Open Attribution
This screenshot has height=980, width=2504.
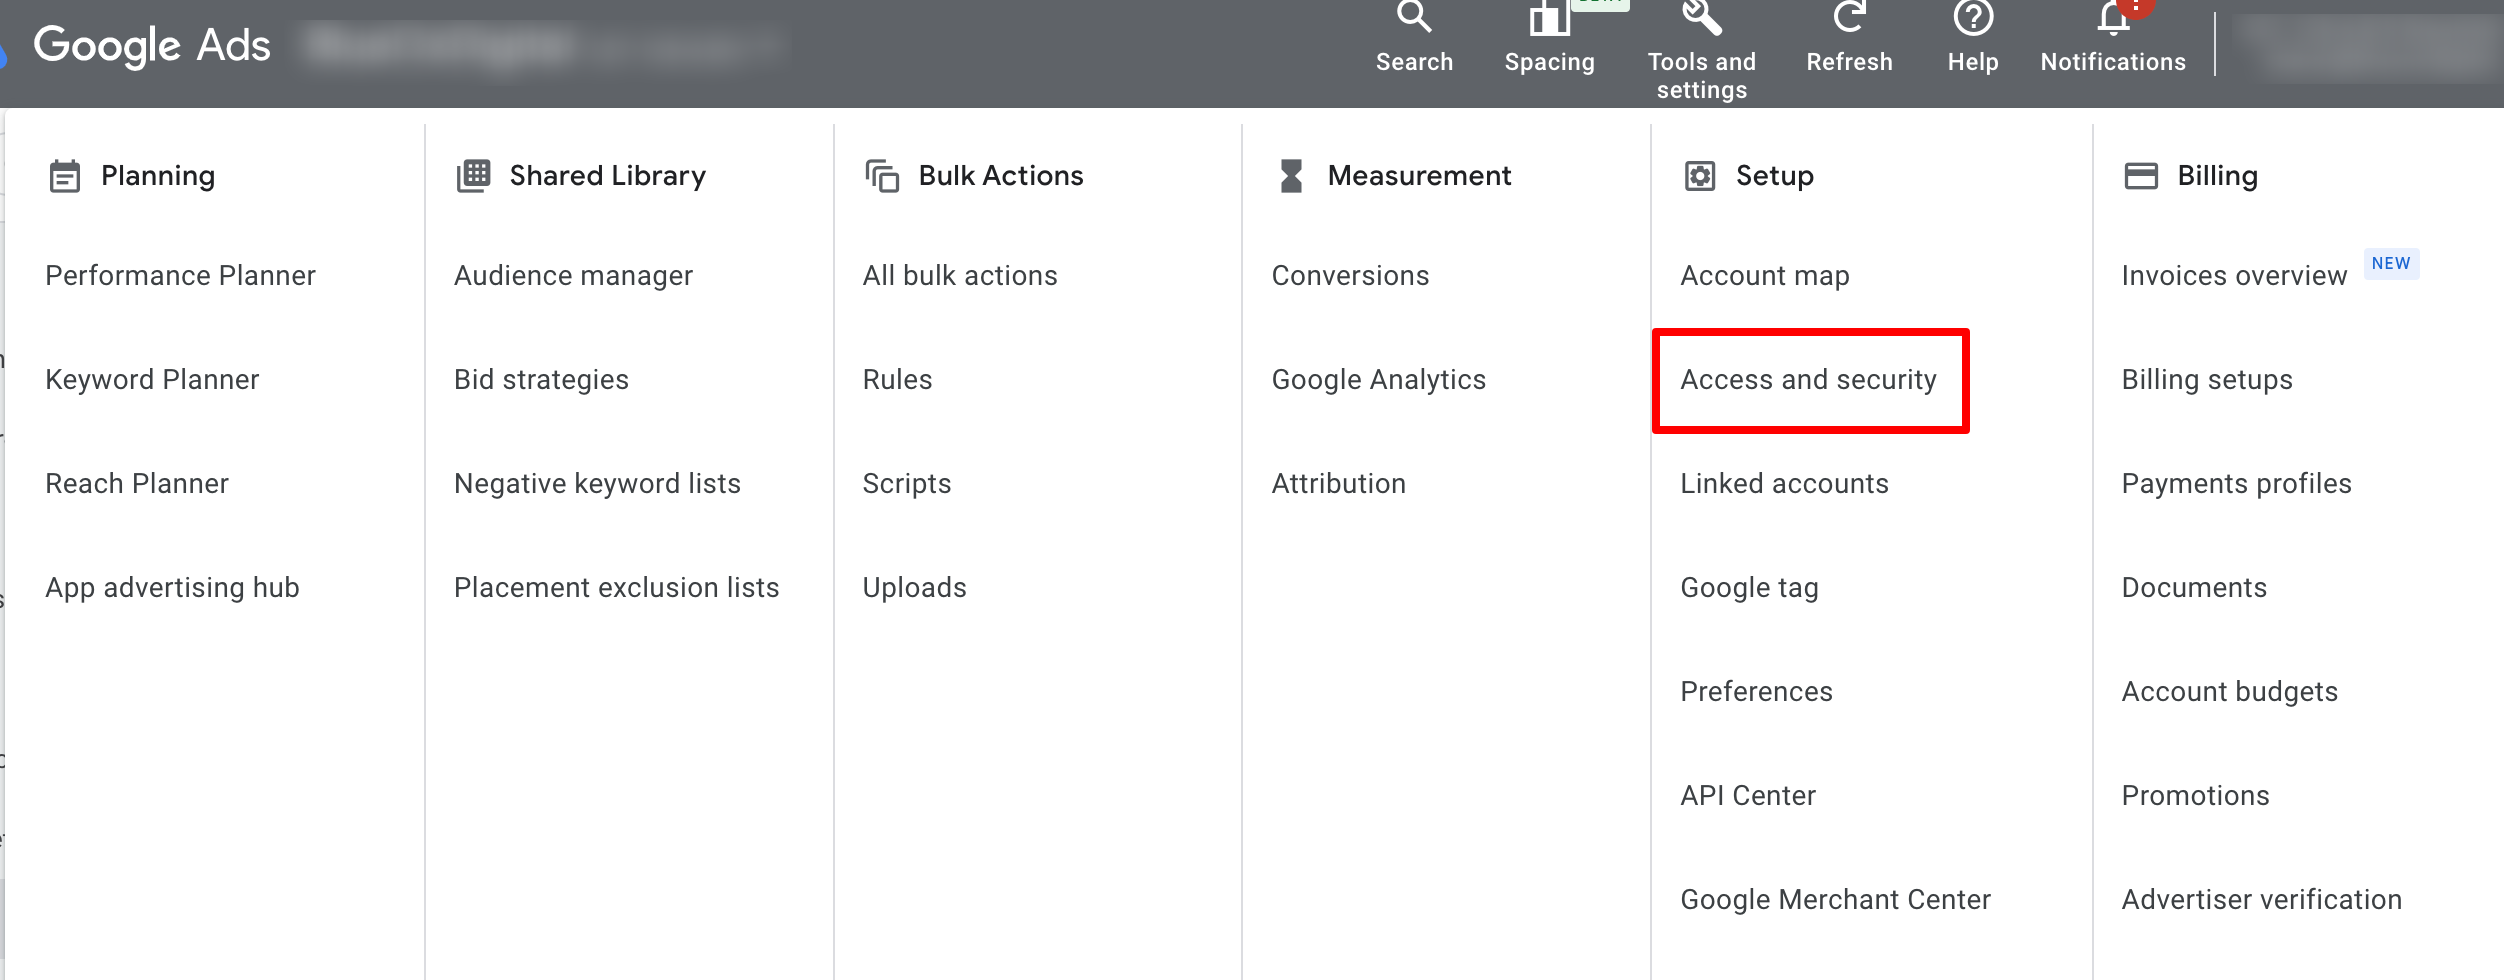(x=1338, y=484)
